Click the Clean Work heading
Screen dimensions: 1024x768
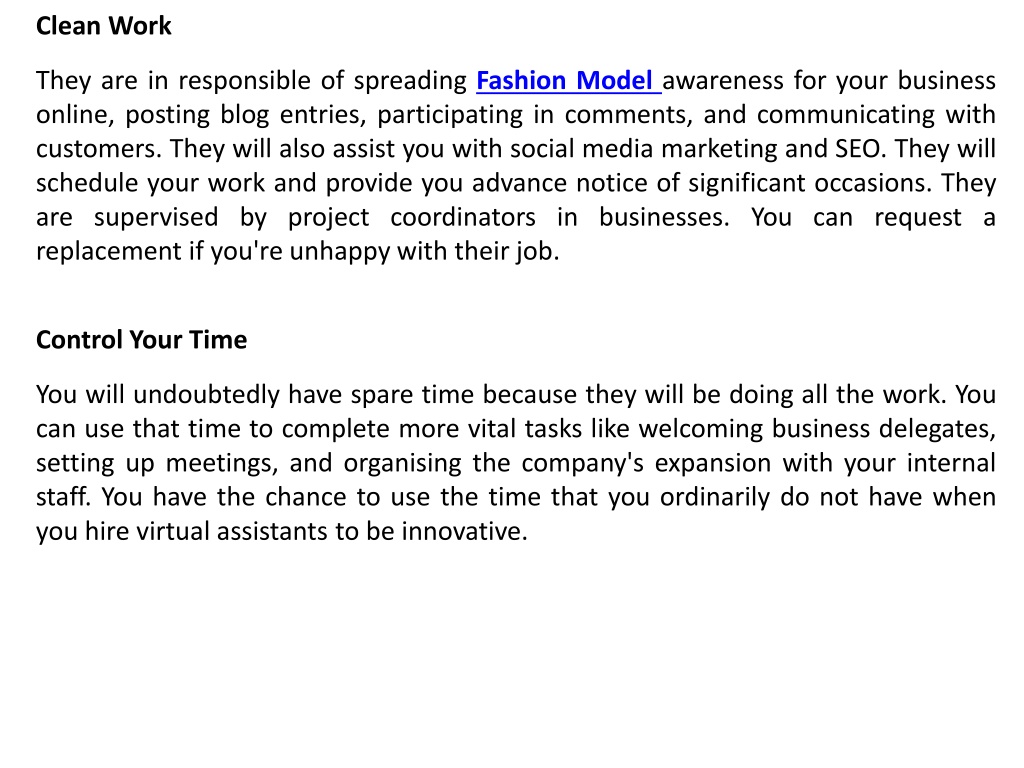103,26
